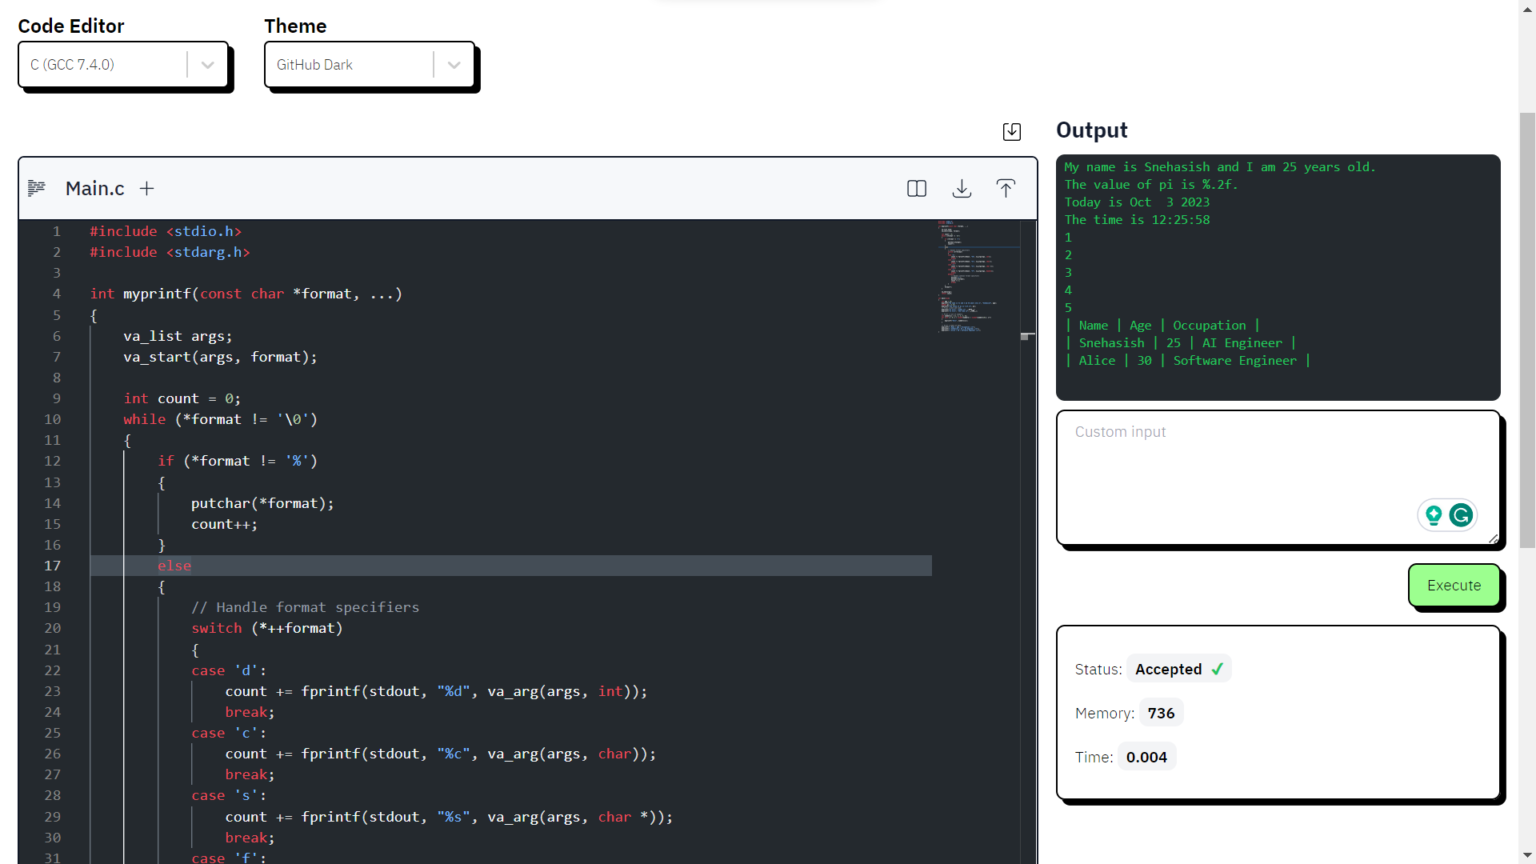Toggle the split editor view icon
Viewport: 1536px width, 864px height.
click(916, 188)
